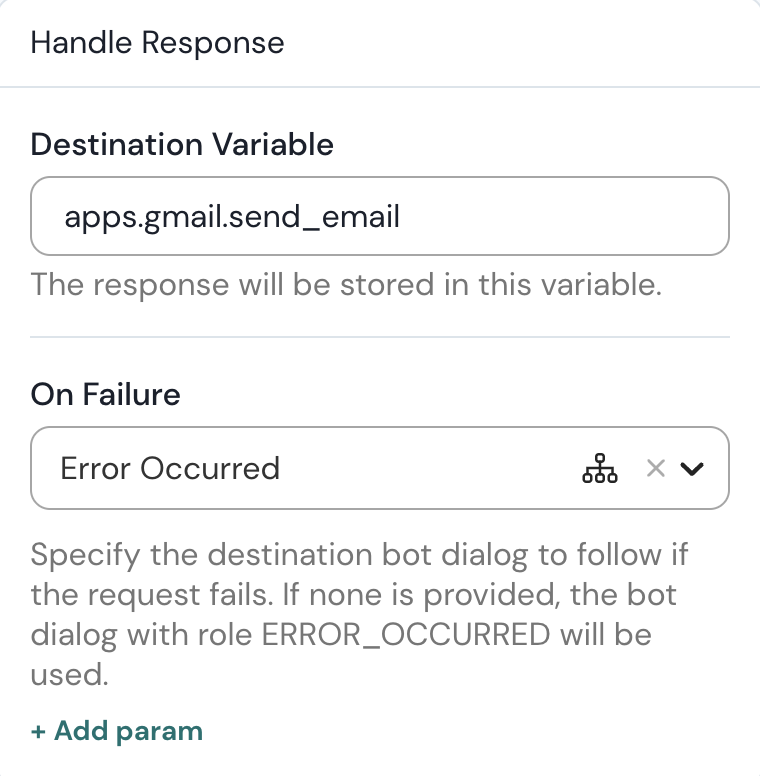
Task: Click the Handle Response panel header
Action: click(158, 43)
